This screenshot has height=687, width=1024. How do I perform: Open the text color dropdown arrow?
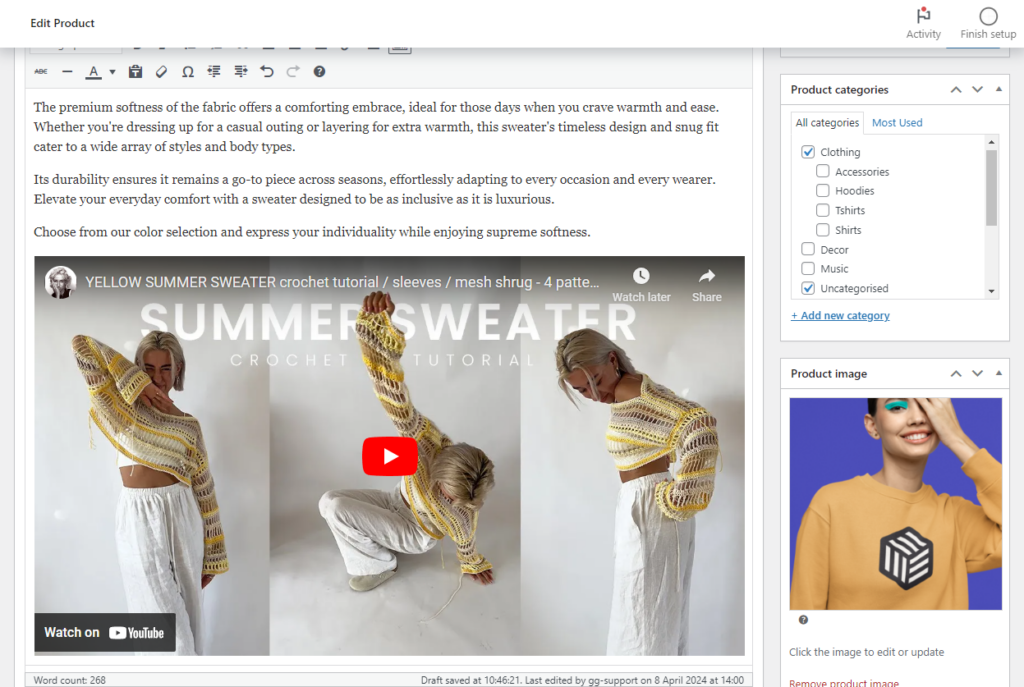coord(112,72)
